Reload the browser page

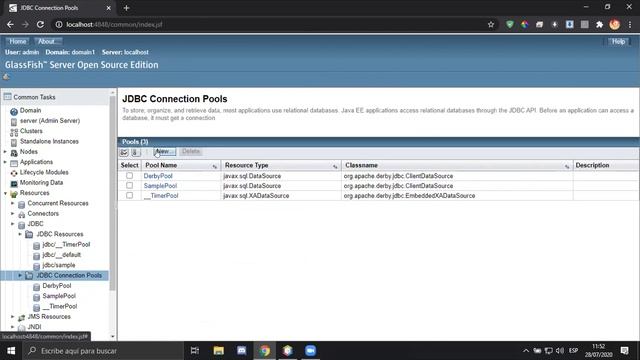point(40,24)
